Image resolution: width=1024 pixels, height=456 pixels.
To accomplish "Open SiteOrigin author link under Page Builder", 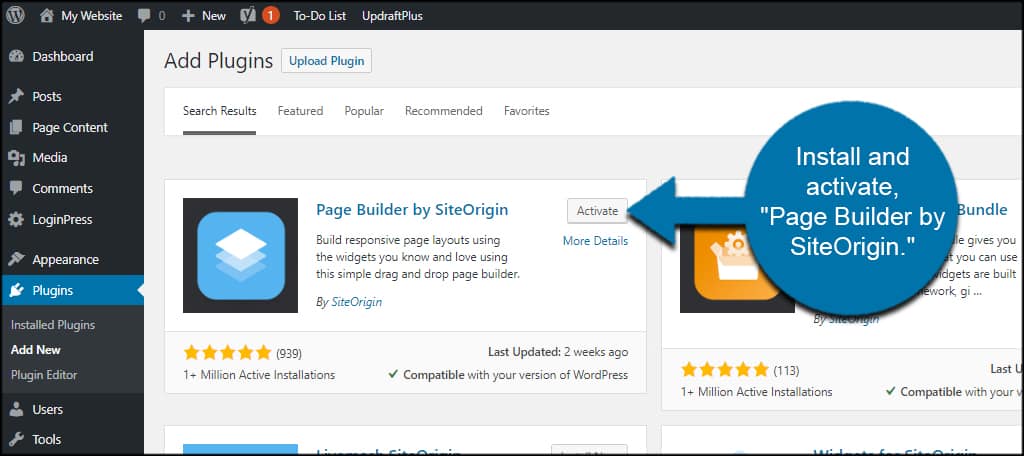I will click(357, 302).
